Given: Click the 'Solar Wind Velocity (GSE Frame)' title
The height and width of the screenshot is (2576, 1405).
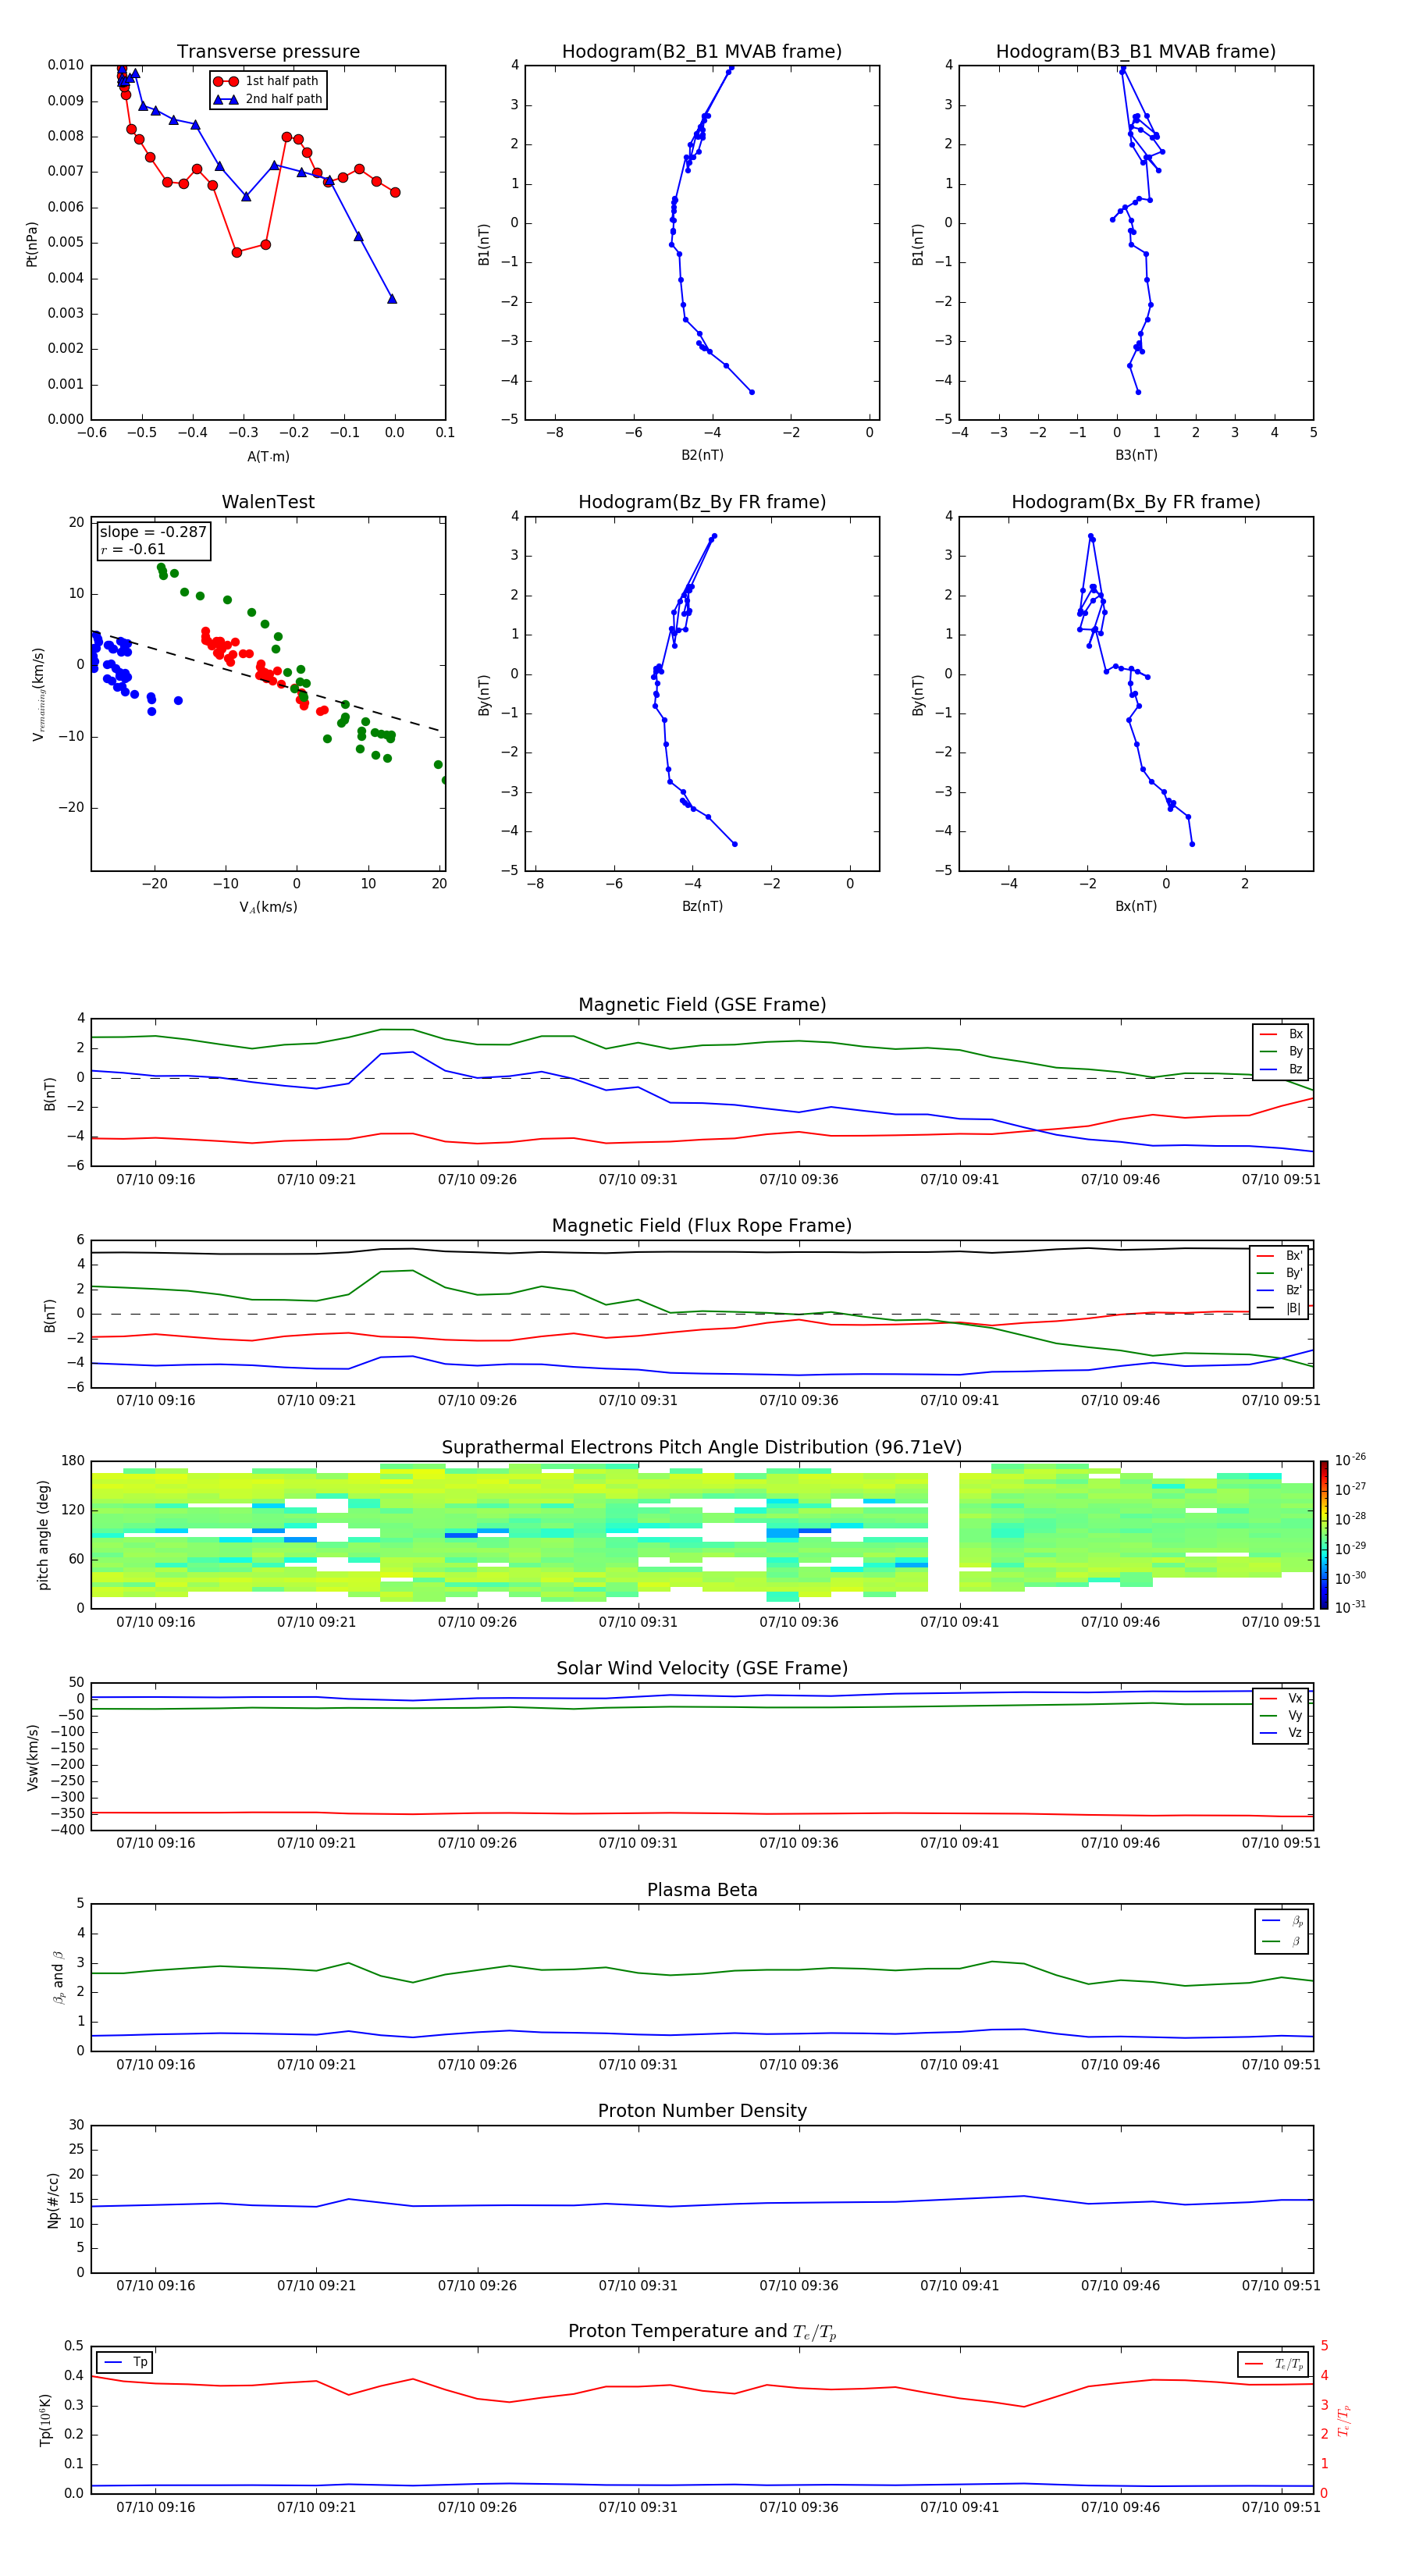Looking at the screenshot, I should click(x=702, y=1669).
